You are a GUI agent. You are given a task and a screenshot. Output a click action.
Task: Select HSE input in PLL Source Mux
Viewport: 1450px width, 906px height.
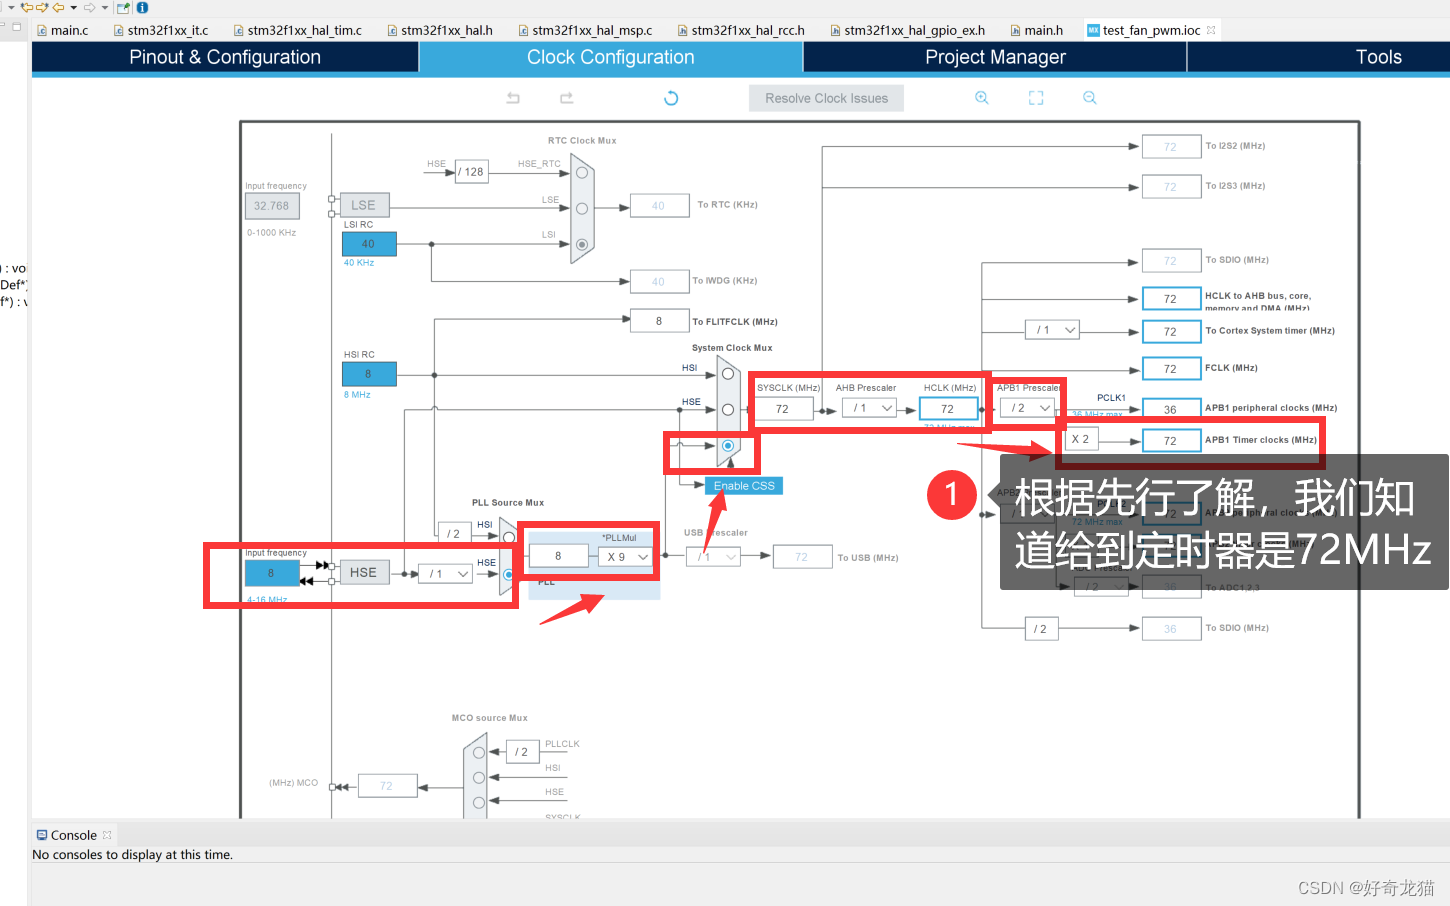click(x=510, y=575)
